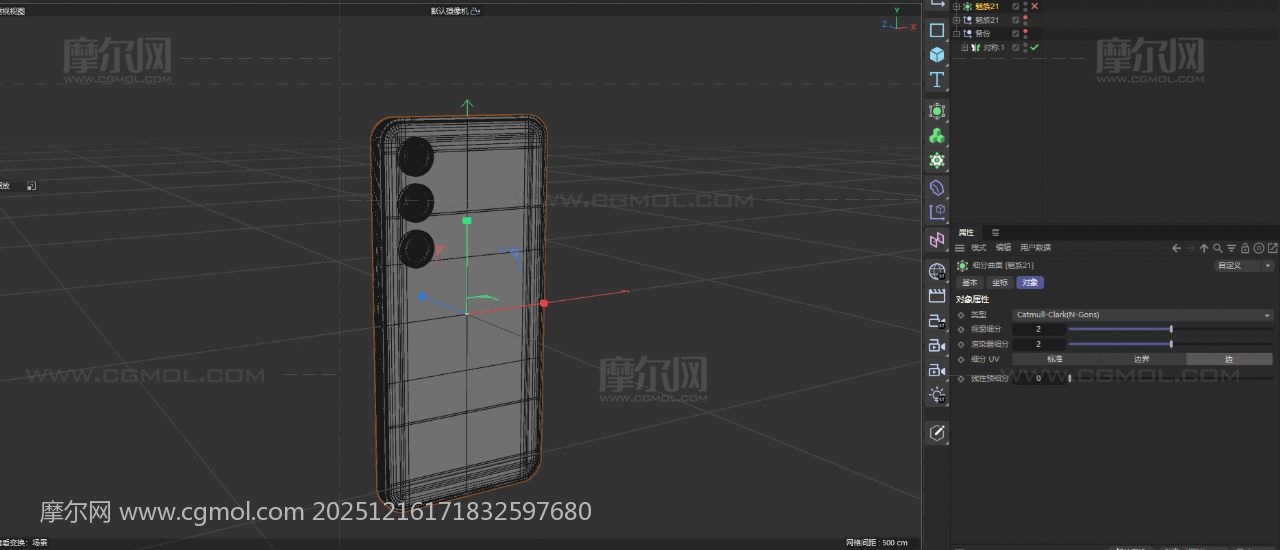Click the light object icon
The width and height of the screenshot is (1280, 550).
pyautogui.click(x=937, y=395)
